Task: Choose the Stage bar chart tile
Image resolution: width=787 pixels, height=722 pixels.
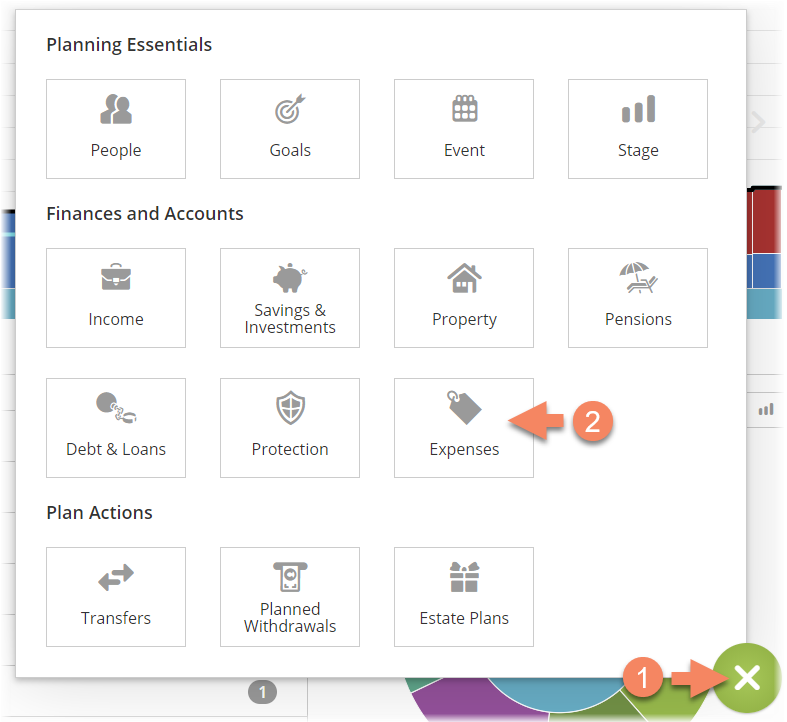Action: [638, 129]
